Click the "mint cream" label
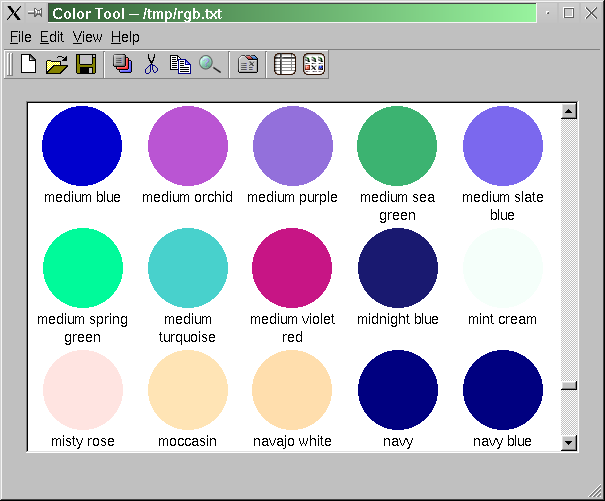 pos(502,319)
